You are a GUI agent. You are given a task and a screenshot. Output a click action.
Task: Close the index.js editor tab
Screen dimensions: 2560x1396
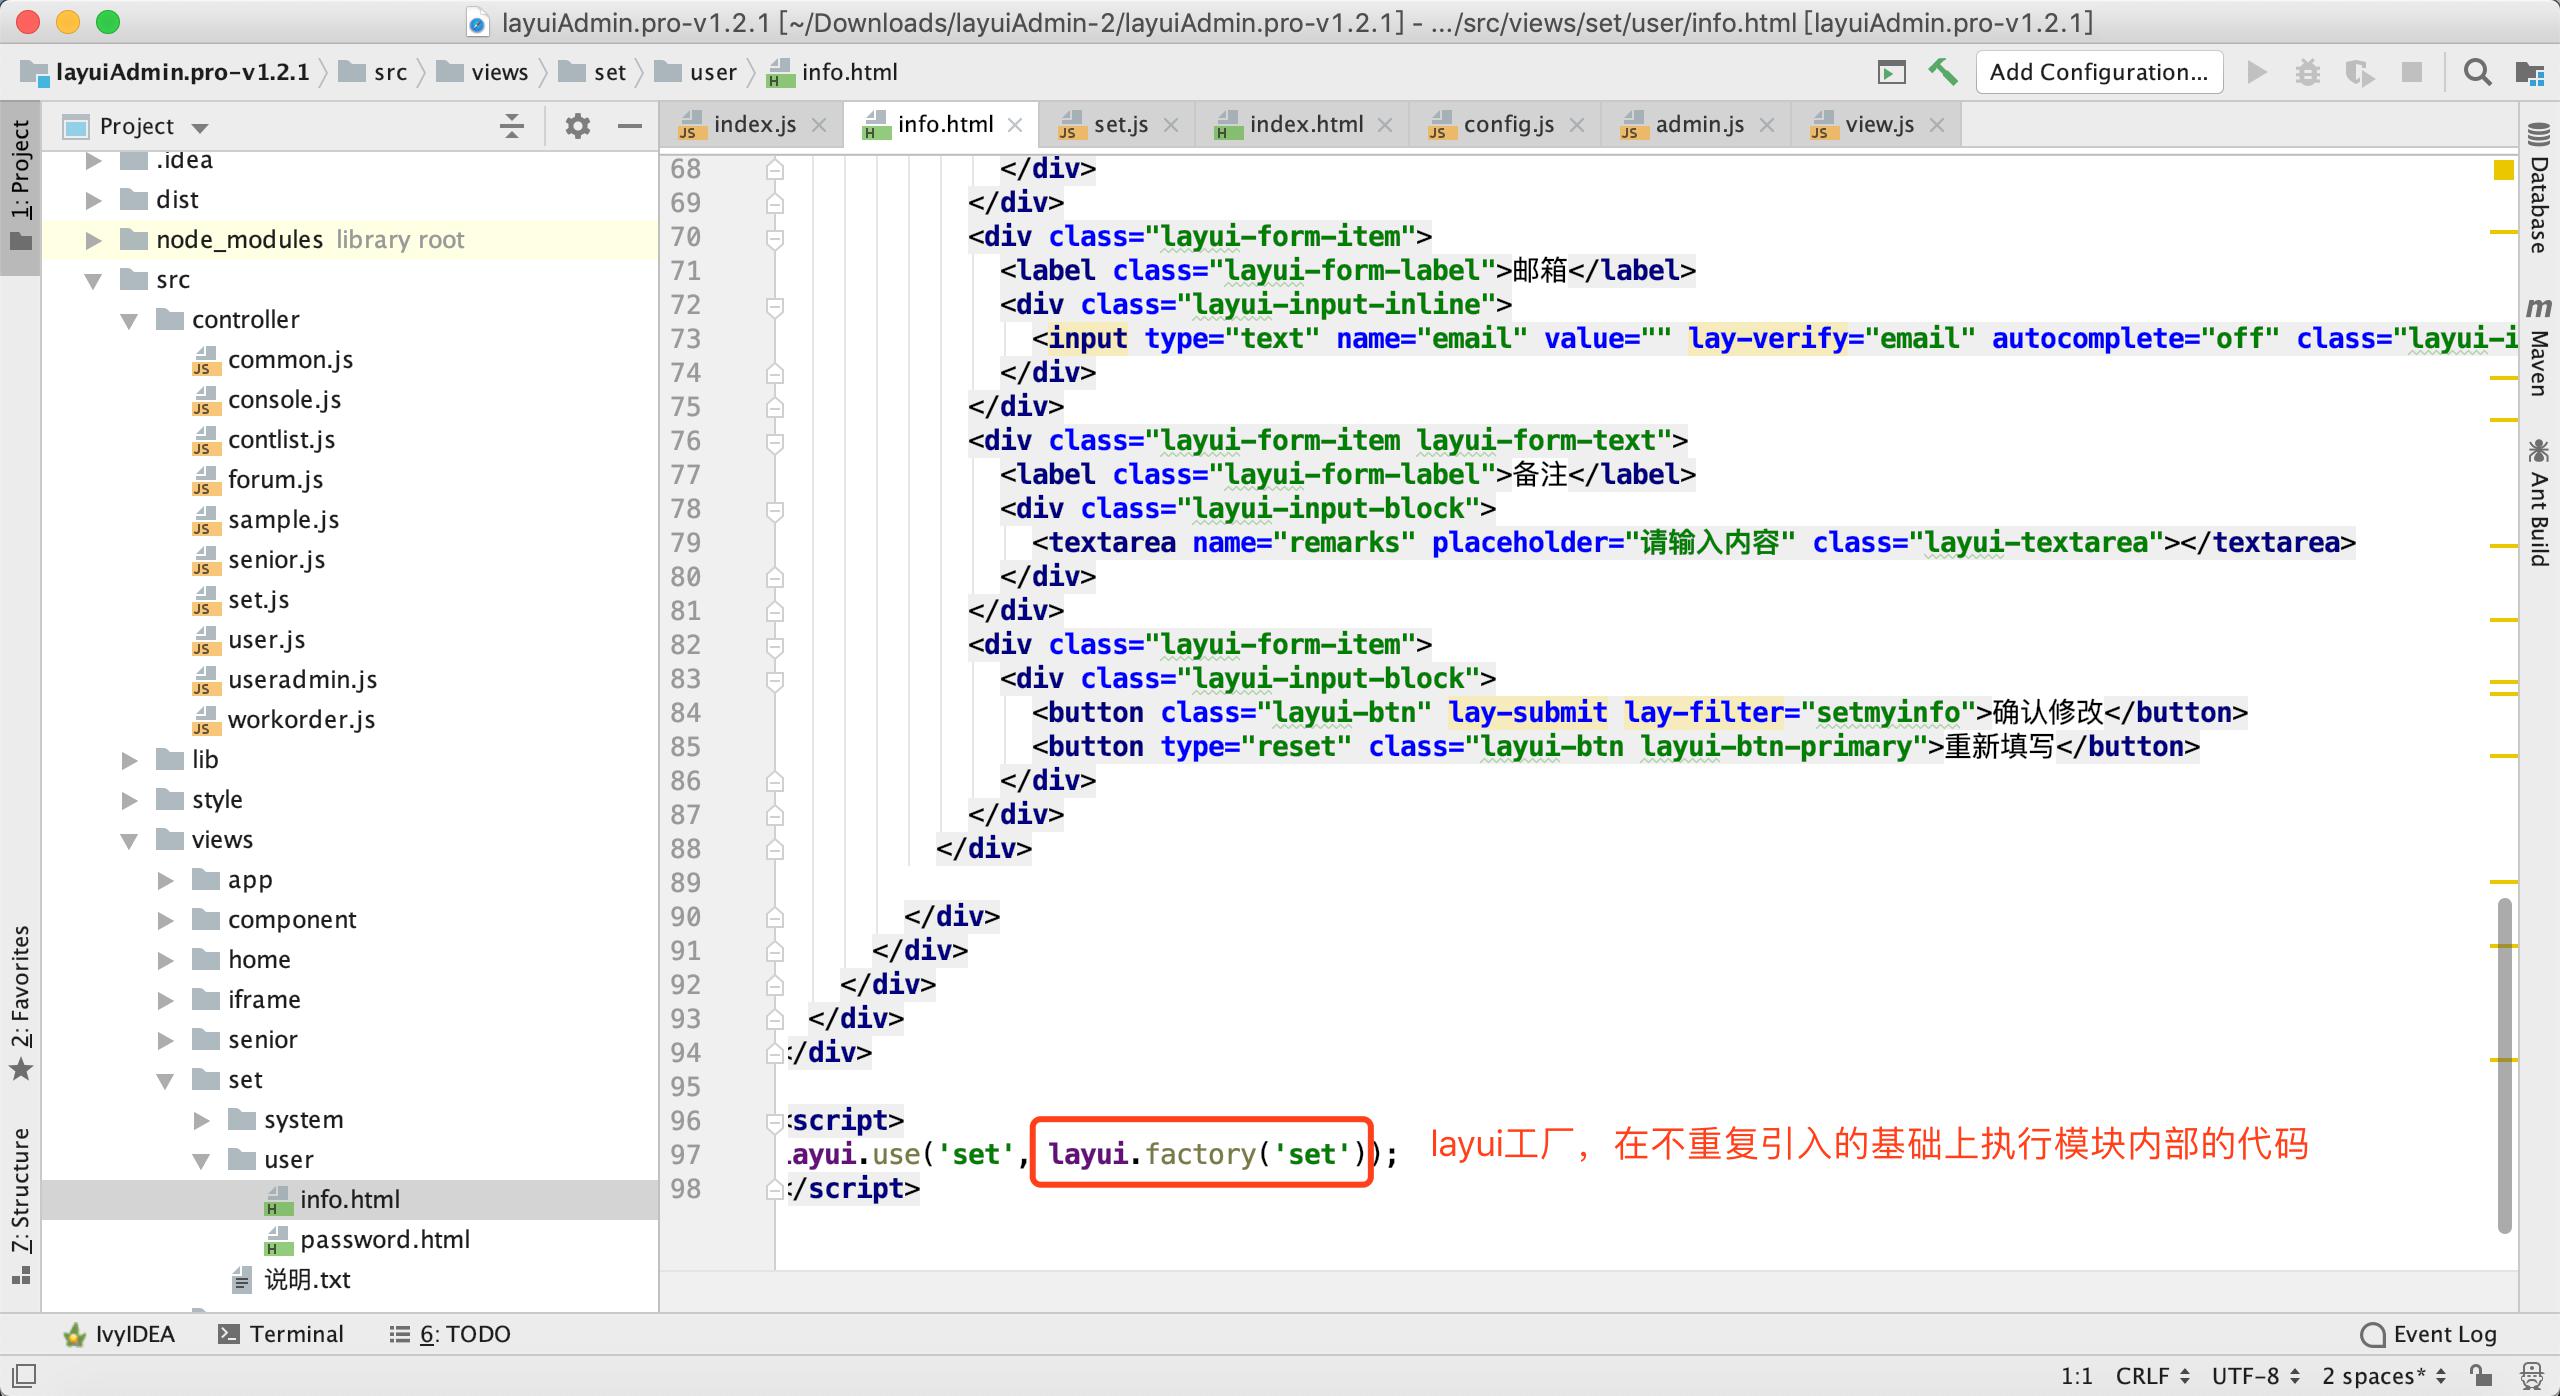(819, 125)
